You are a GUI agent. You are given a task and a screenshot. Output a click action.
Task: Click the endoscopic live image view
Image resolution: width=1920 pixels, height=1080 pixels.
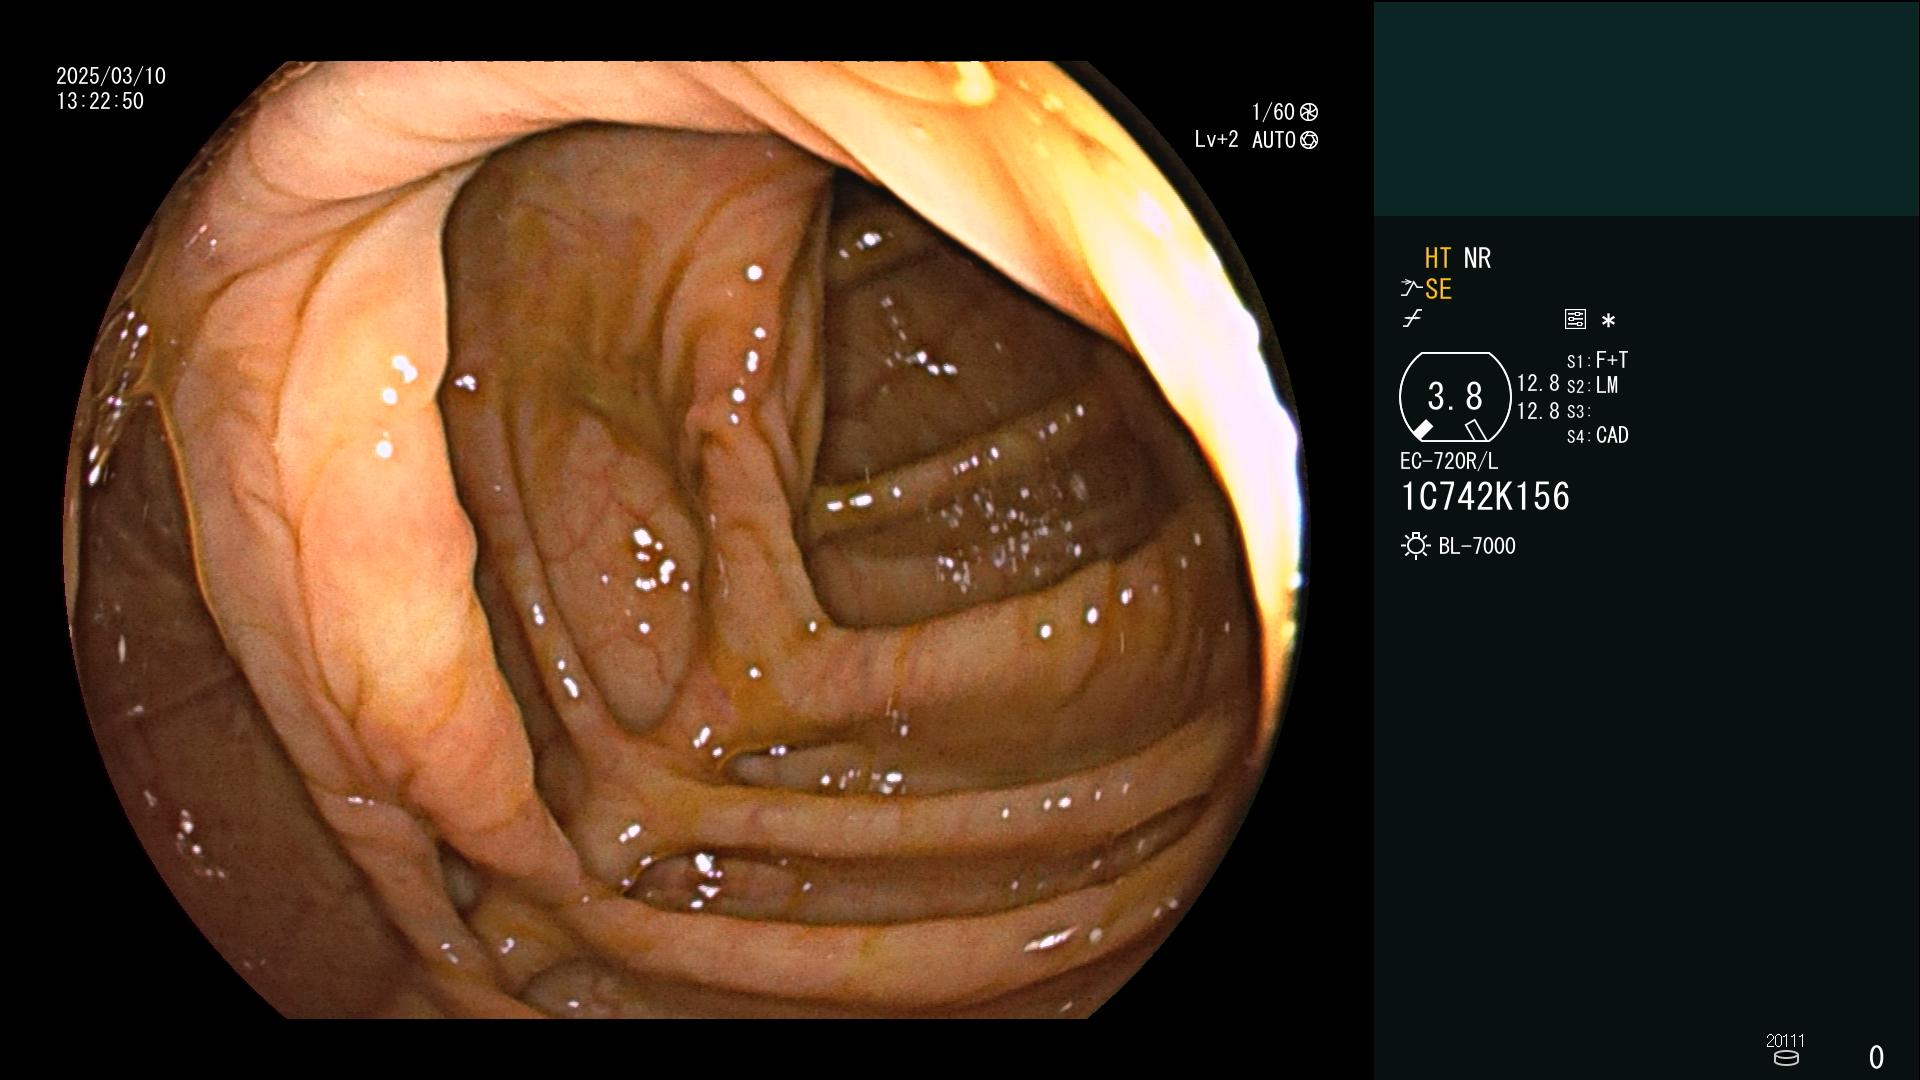[686, 540]
